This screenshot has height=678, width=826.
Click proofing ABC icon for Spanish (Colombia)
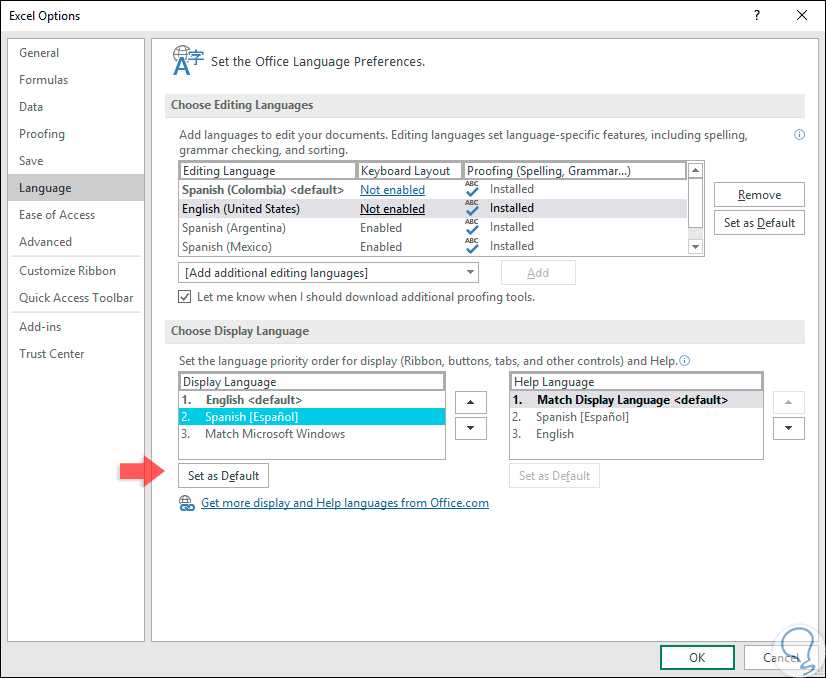tap(472, 189)
